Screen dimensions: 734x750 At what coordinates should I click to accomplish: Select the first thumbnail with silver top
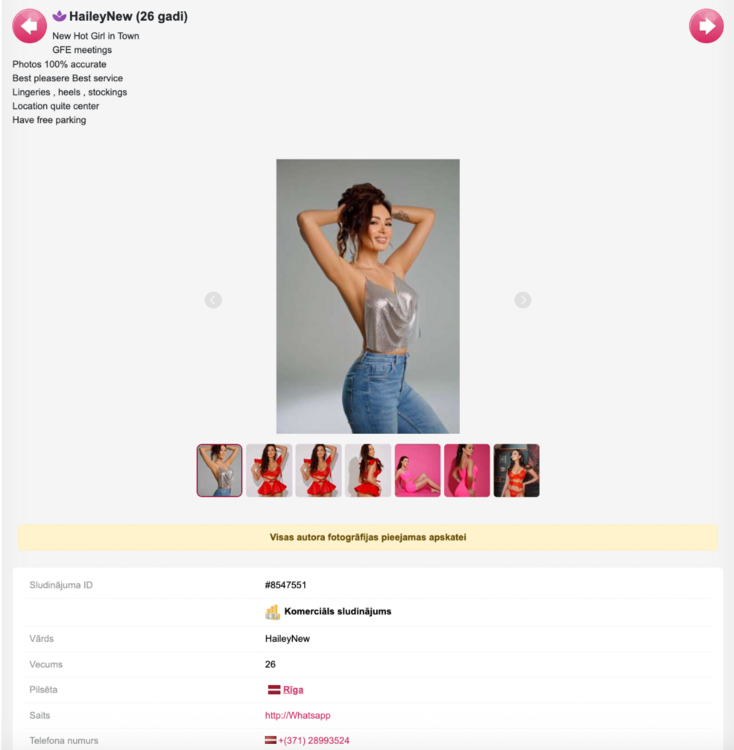pyautogui.click(x=219, y=470)
